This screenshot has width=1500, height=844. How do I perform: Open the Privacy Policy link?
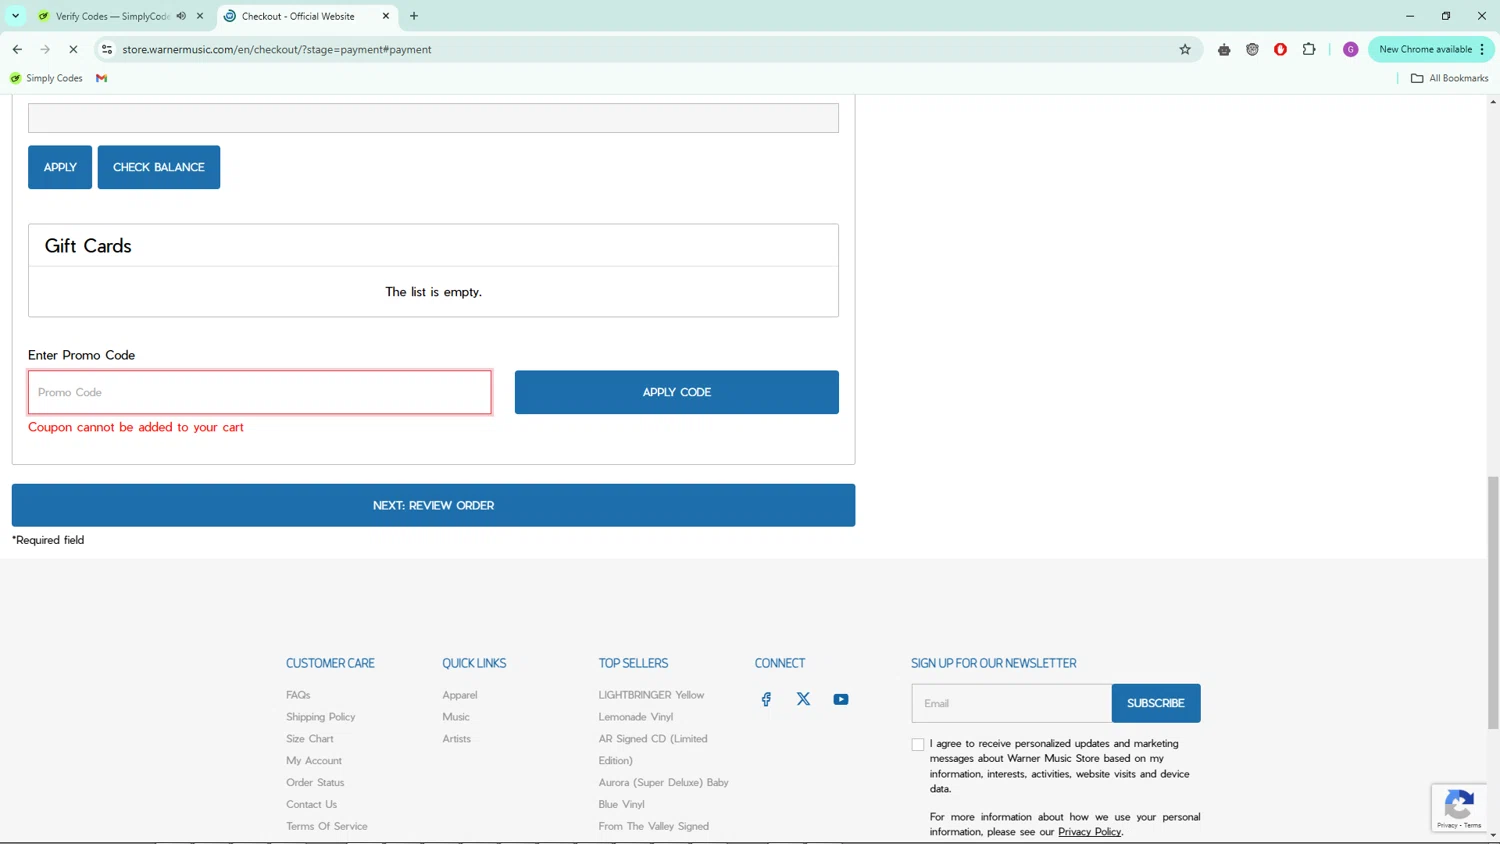tap(1089, 832)
